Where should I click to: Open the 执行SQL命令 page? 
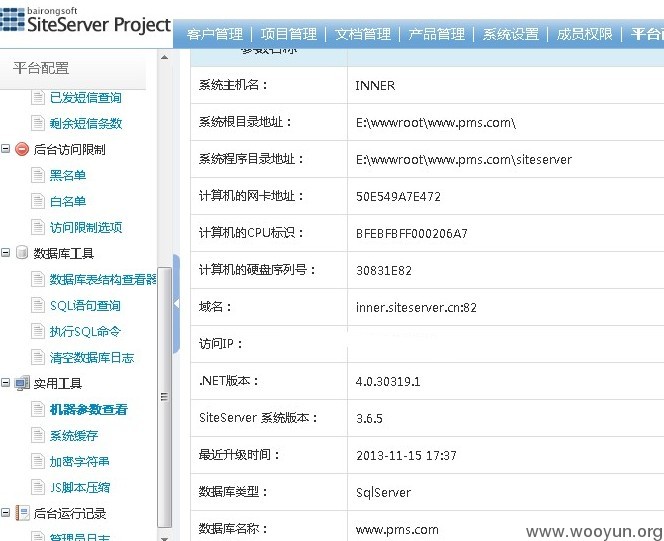click(85, 331)
